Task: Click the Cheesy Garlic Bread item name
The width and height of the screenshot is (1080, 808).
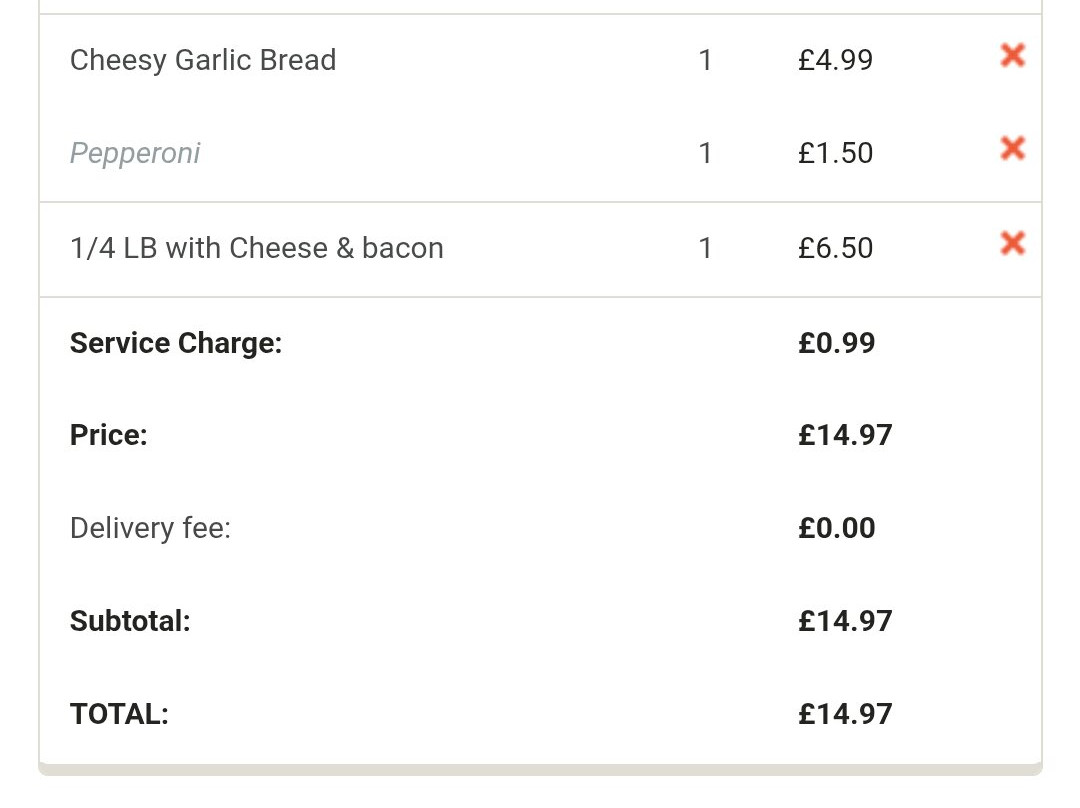Action: (x=203, y=60)
